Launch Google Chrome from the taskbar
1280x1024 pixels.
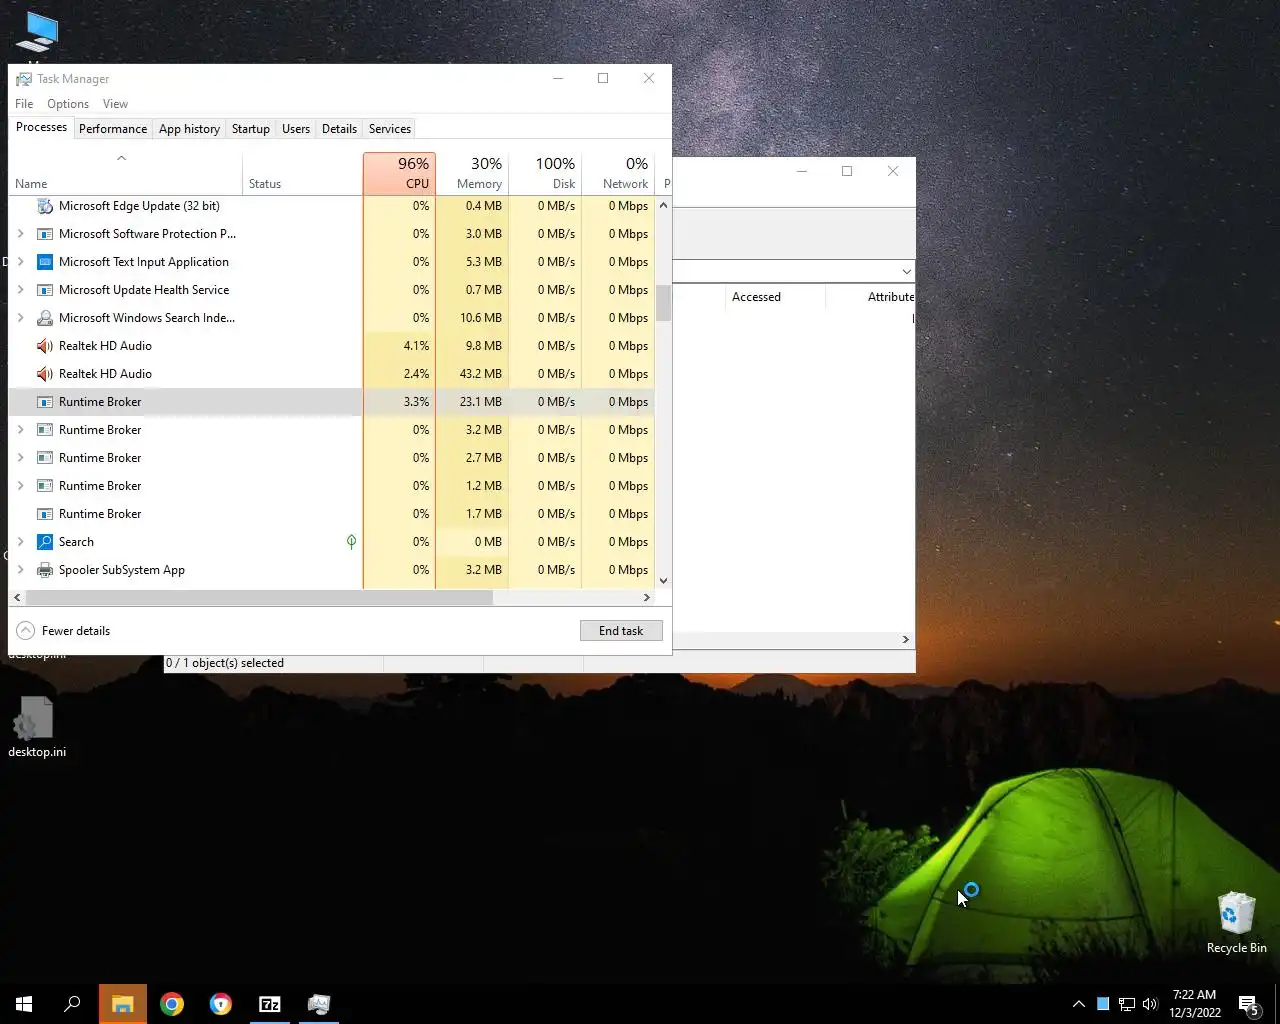(172, 1004)
